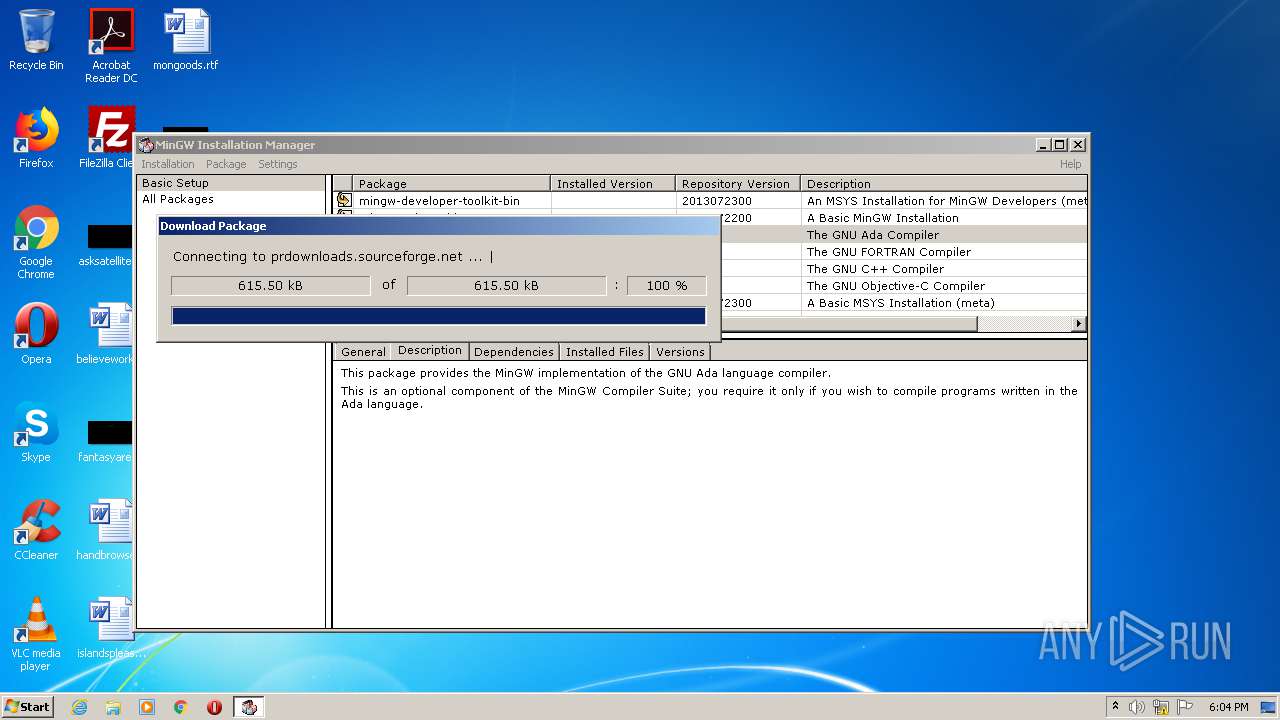This screenshot has height=720, width=1280.
Task: Click the taskbar clock showing 6:04 PM
Action: [1228, 707]
